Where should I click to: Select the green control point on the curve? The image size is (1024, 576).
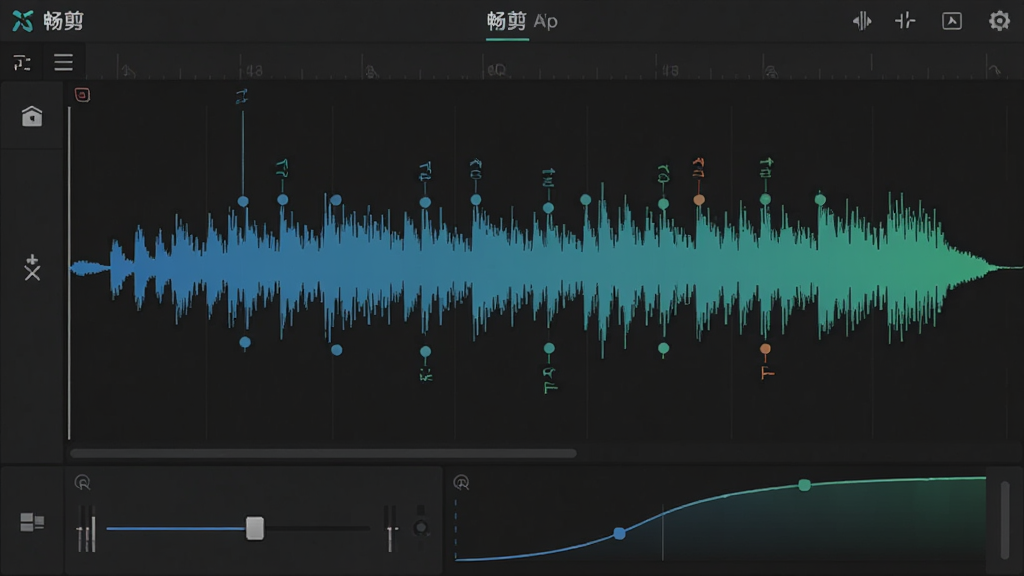coord(805,485)
